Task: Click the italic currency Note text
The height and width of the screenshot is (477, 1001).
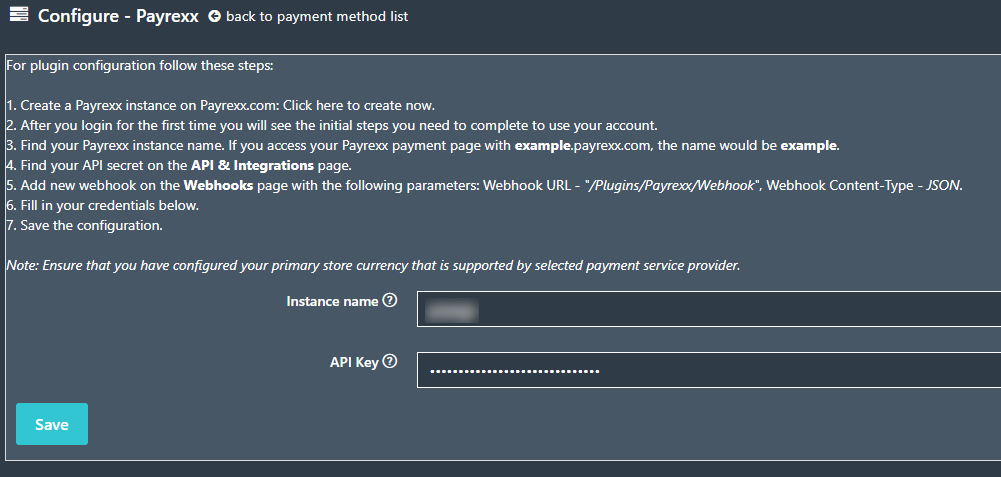Action: [373, 266]
